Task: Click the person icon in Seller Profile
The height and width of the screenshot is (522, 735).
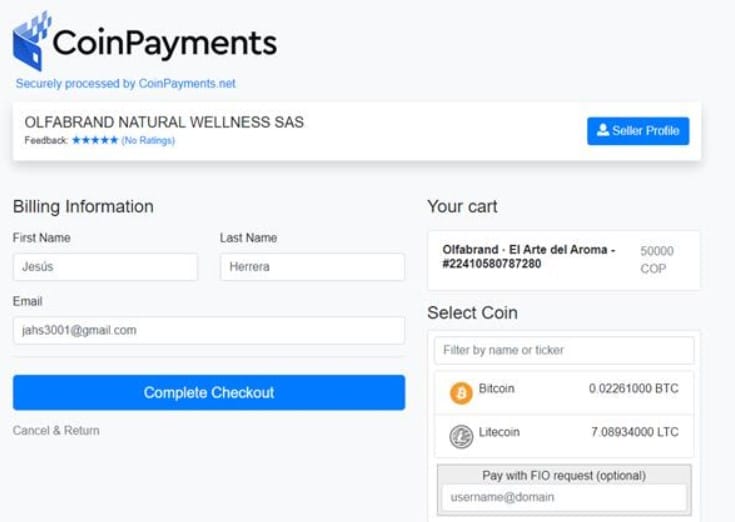Action: pos(602,130)
